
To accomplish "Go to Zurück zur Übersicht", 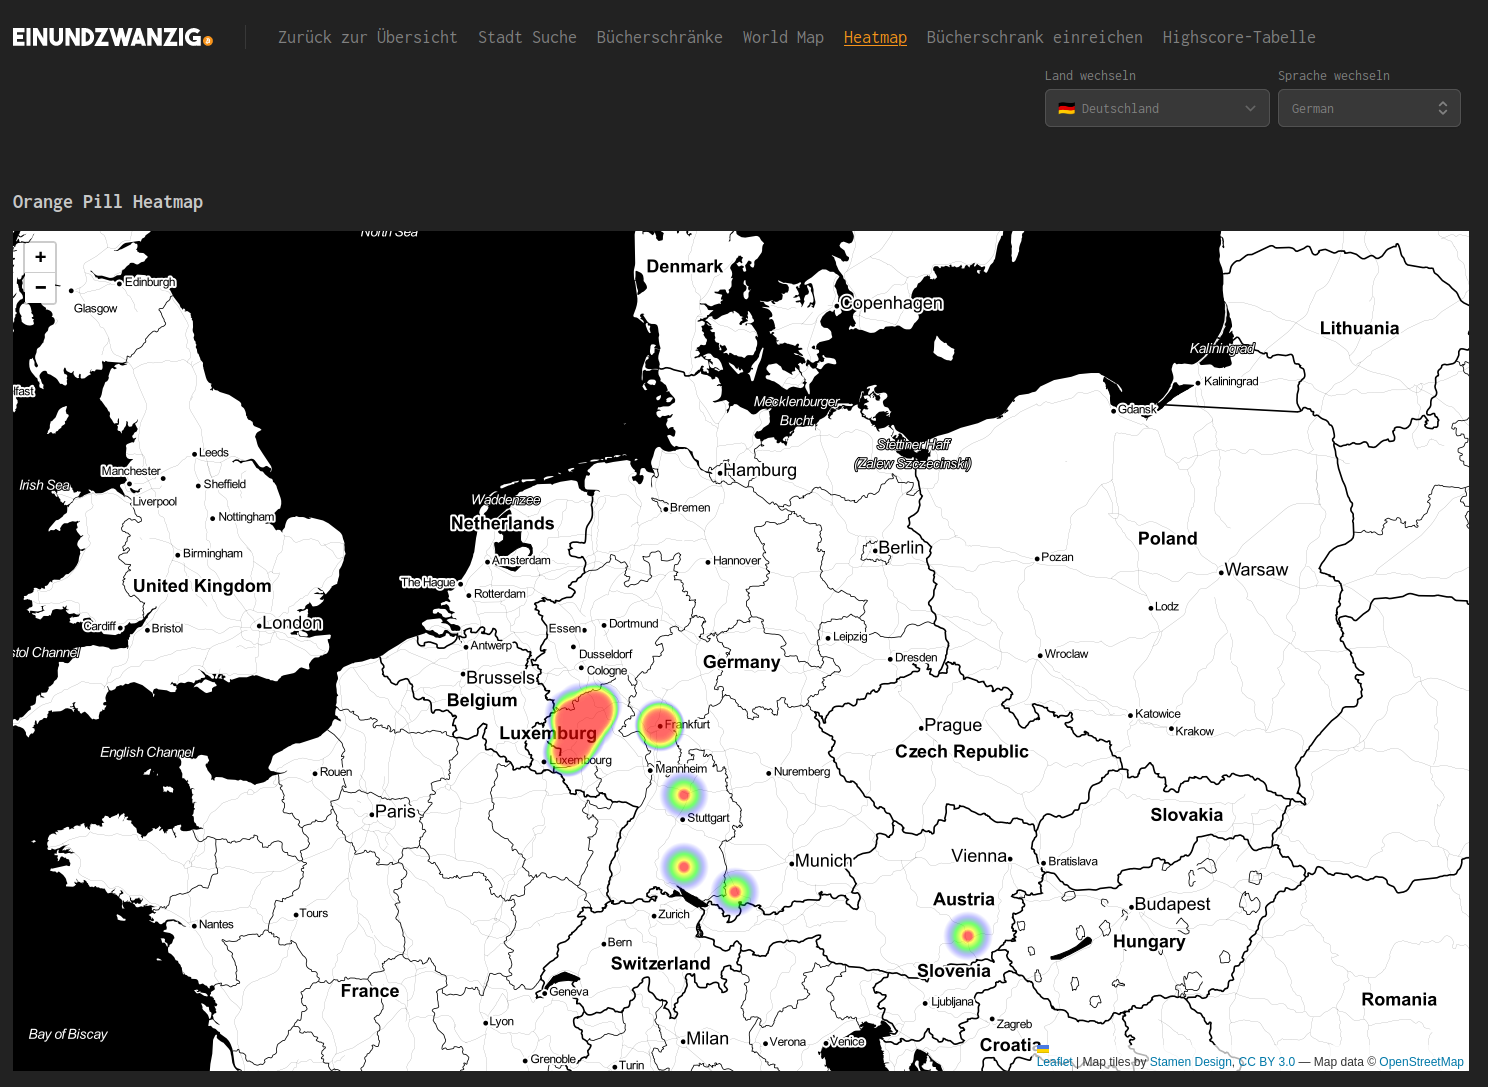I will pyautogui.click(x=367, y=37).
